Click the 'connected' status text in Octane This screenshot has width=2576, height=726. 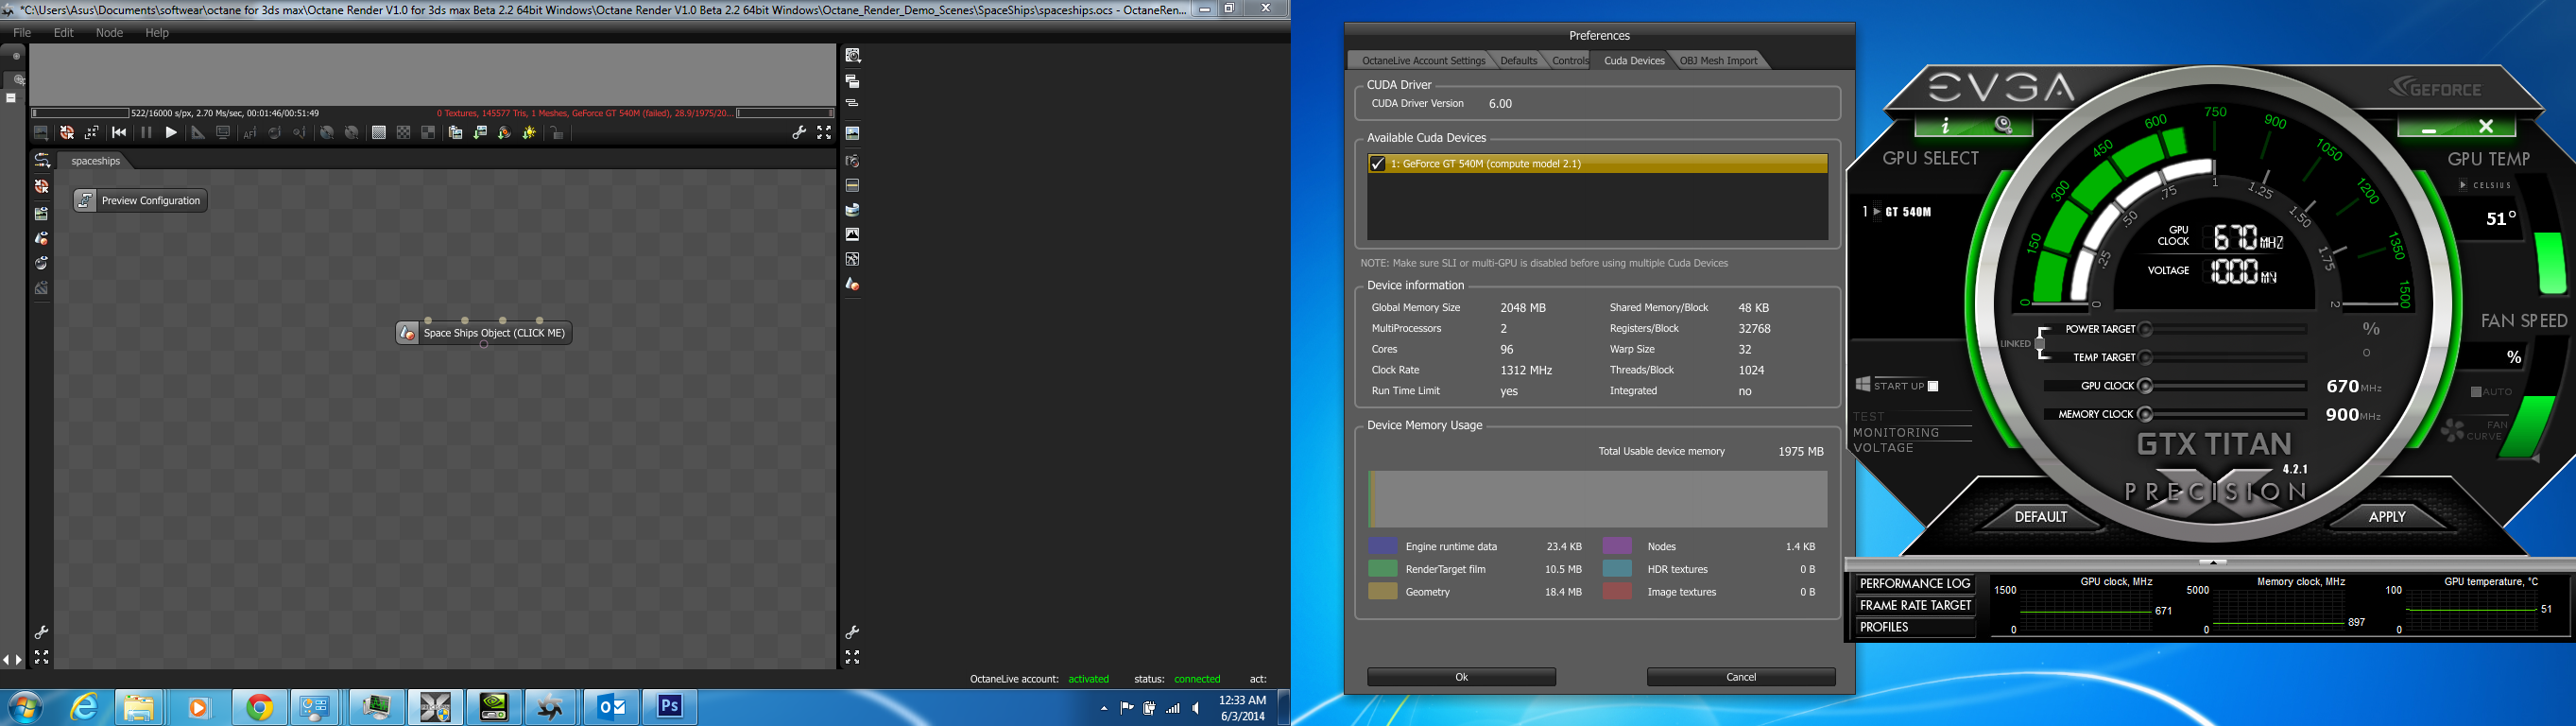click(1197, 679)
